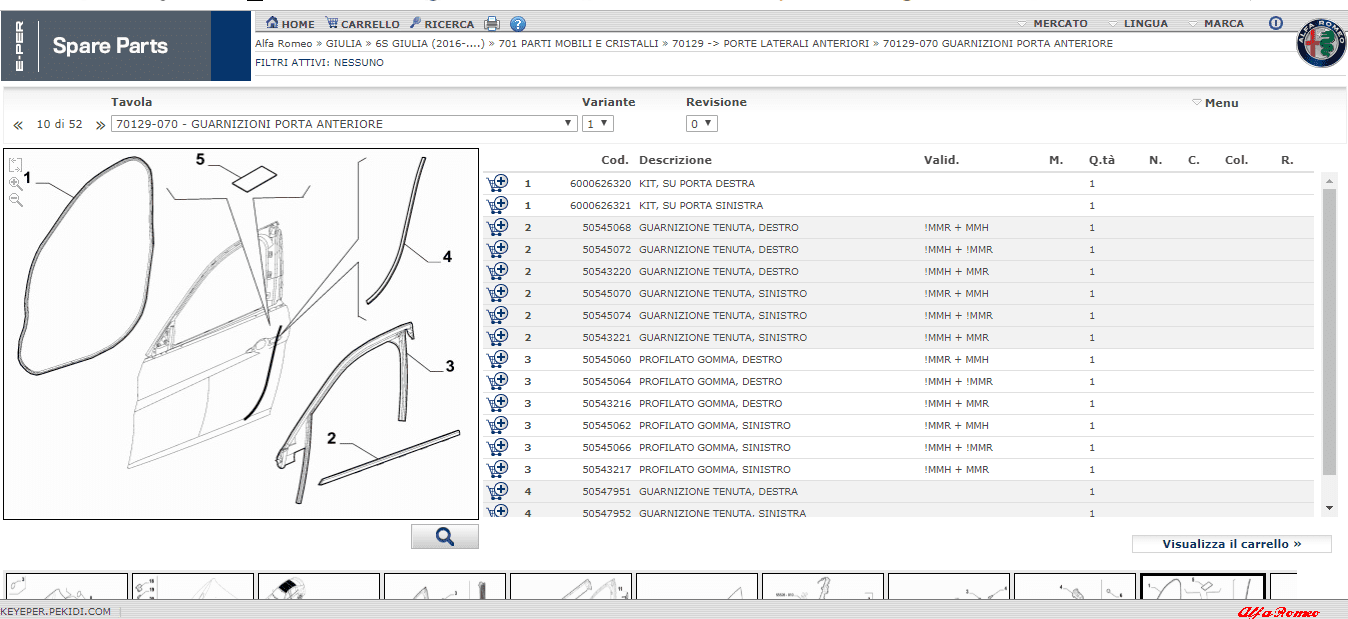The image size is (1348, 619).
Task: Click 70129-070 GUARNIZIONI PORTA ANTERIORE breadcrumb
Action: pos(997,44)
